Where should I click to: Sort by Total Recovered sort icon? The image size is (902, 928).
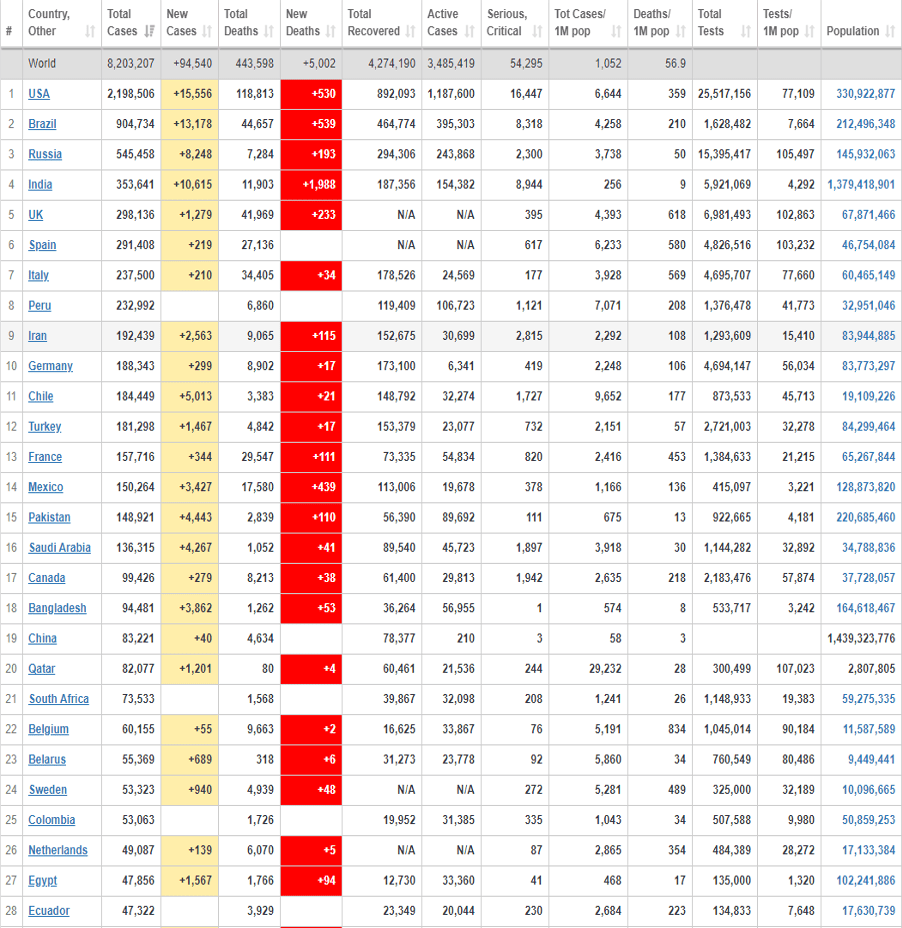pyautogui.click(x=411, y=31)
